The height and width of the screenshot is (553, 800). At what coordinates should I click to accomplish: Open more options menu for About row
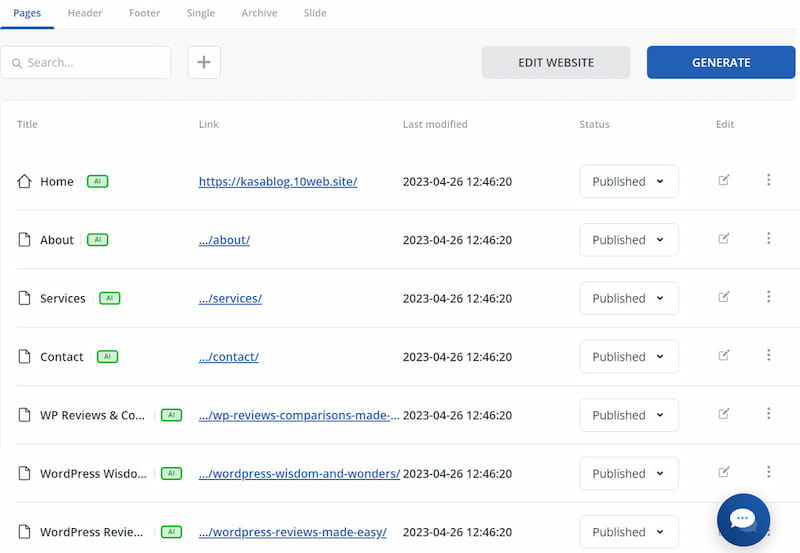coord(768,238)
